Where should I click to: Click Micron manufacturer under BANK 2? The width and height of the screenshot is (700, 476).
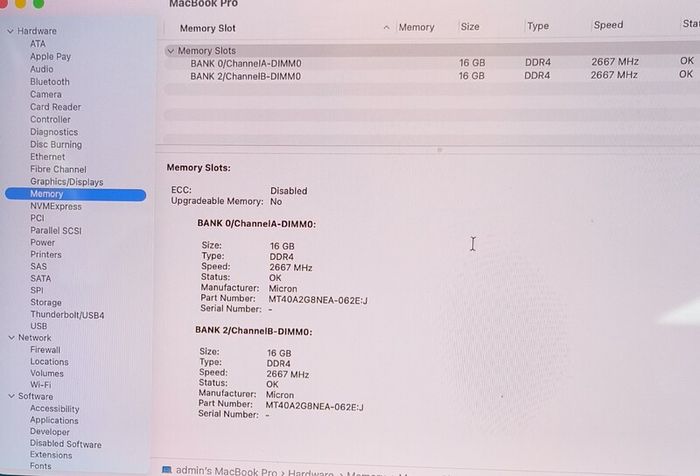[x=280, y=395]
